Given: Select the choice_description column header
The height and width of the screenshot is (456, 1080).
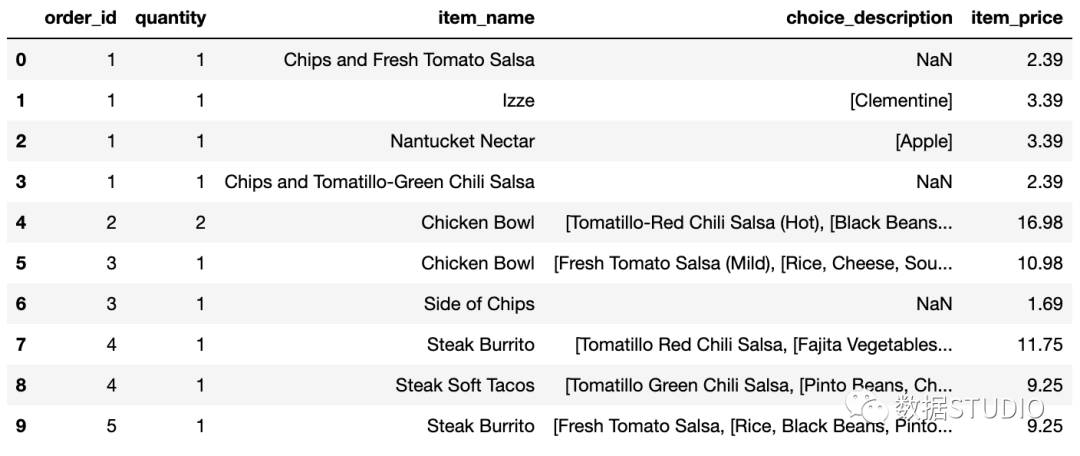Looking at the screenshot, I should [869, 19].
